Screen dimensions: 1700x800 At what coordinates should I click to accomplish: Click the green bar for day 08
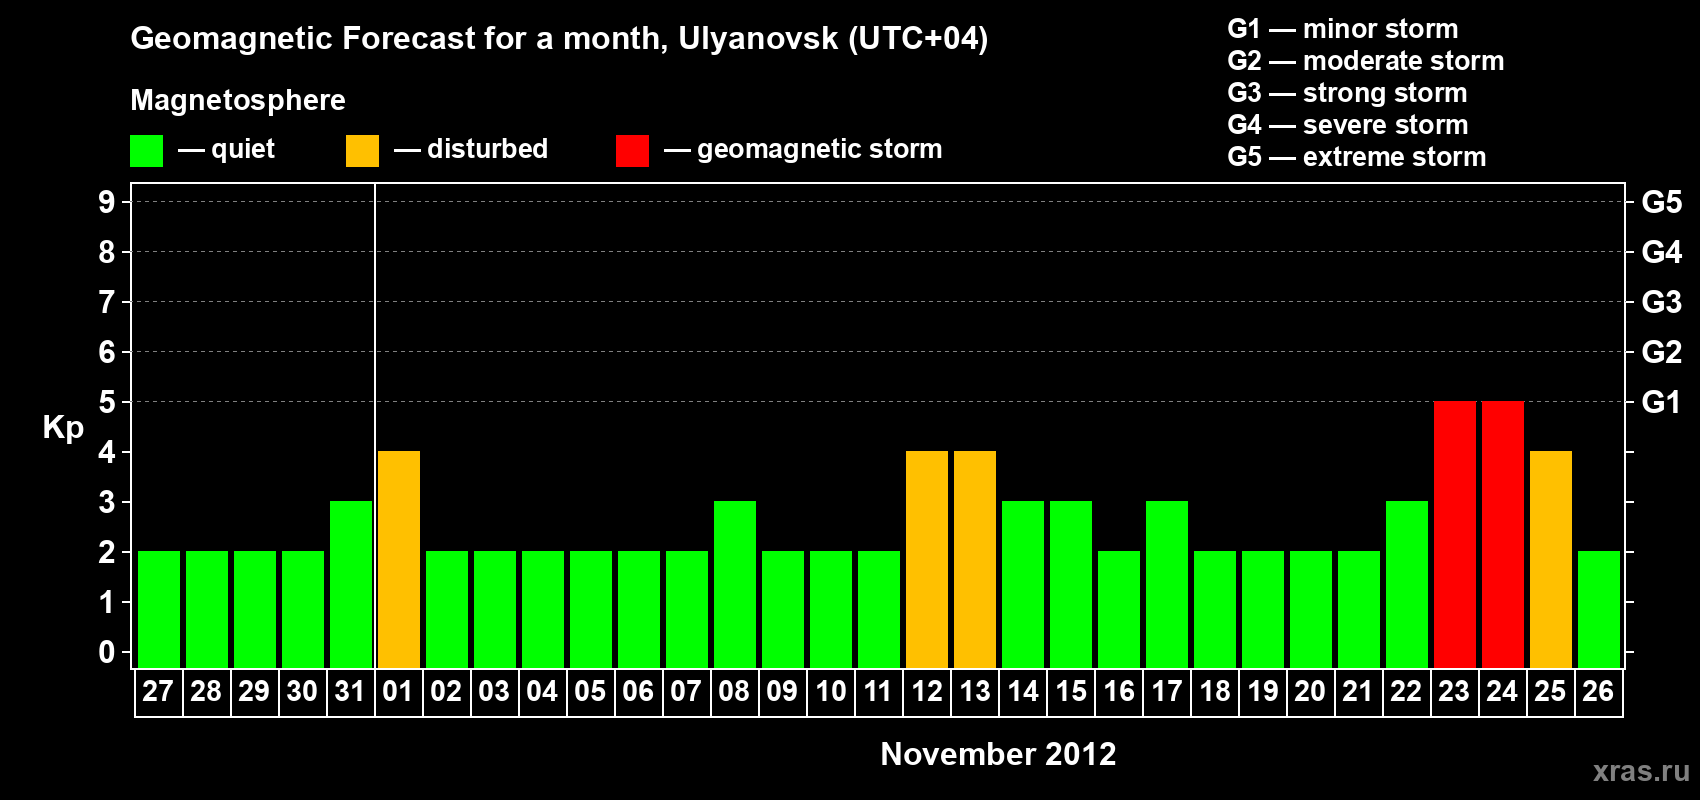click(x=735, y=584)
